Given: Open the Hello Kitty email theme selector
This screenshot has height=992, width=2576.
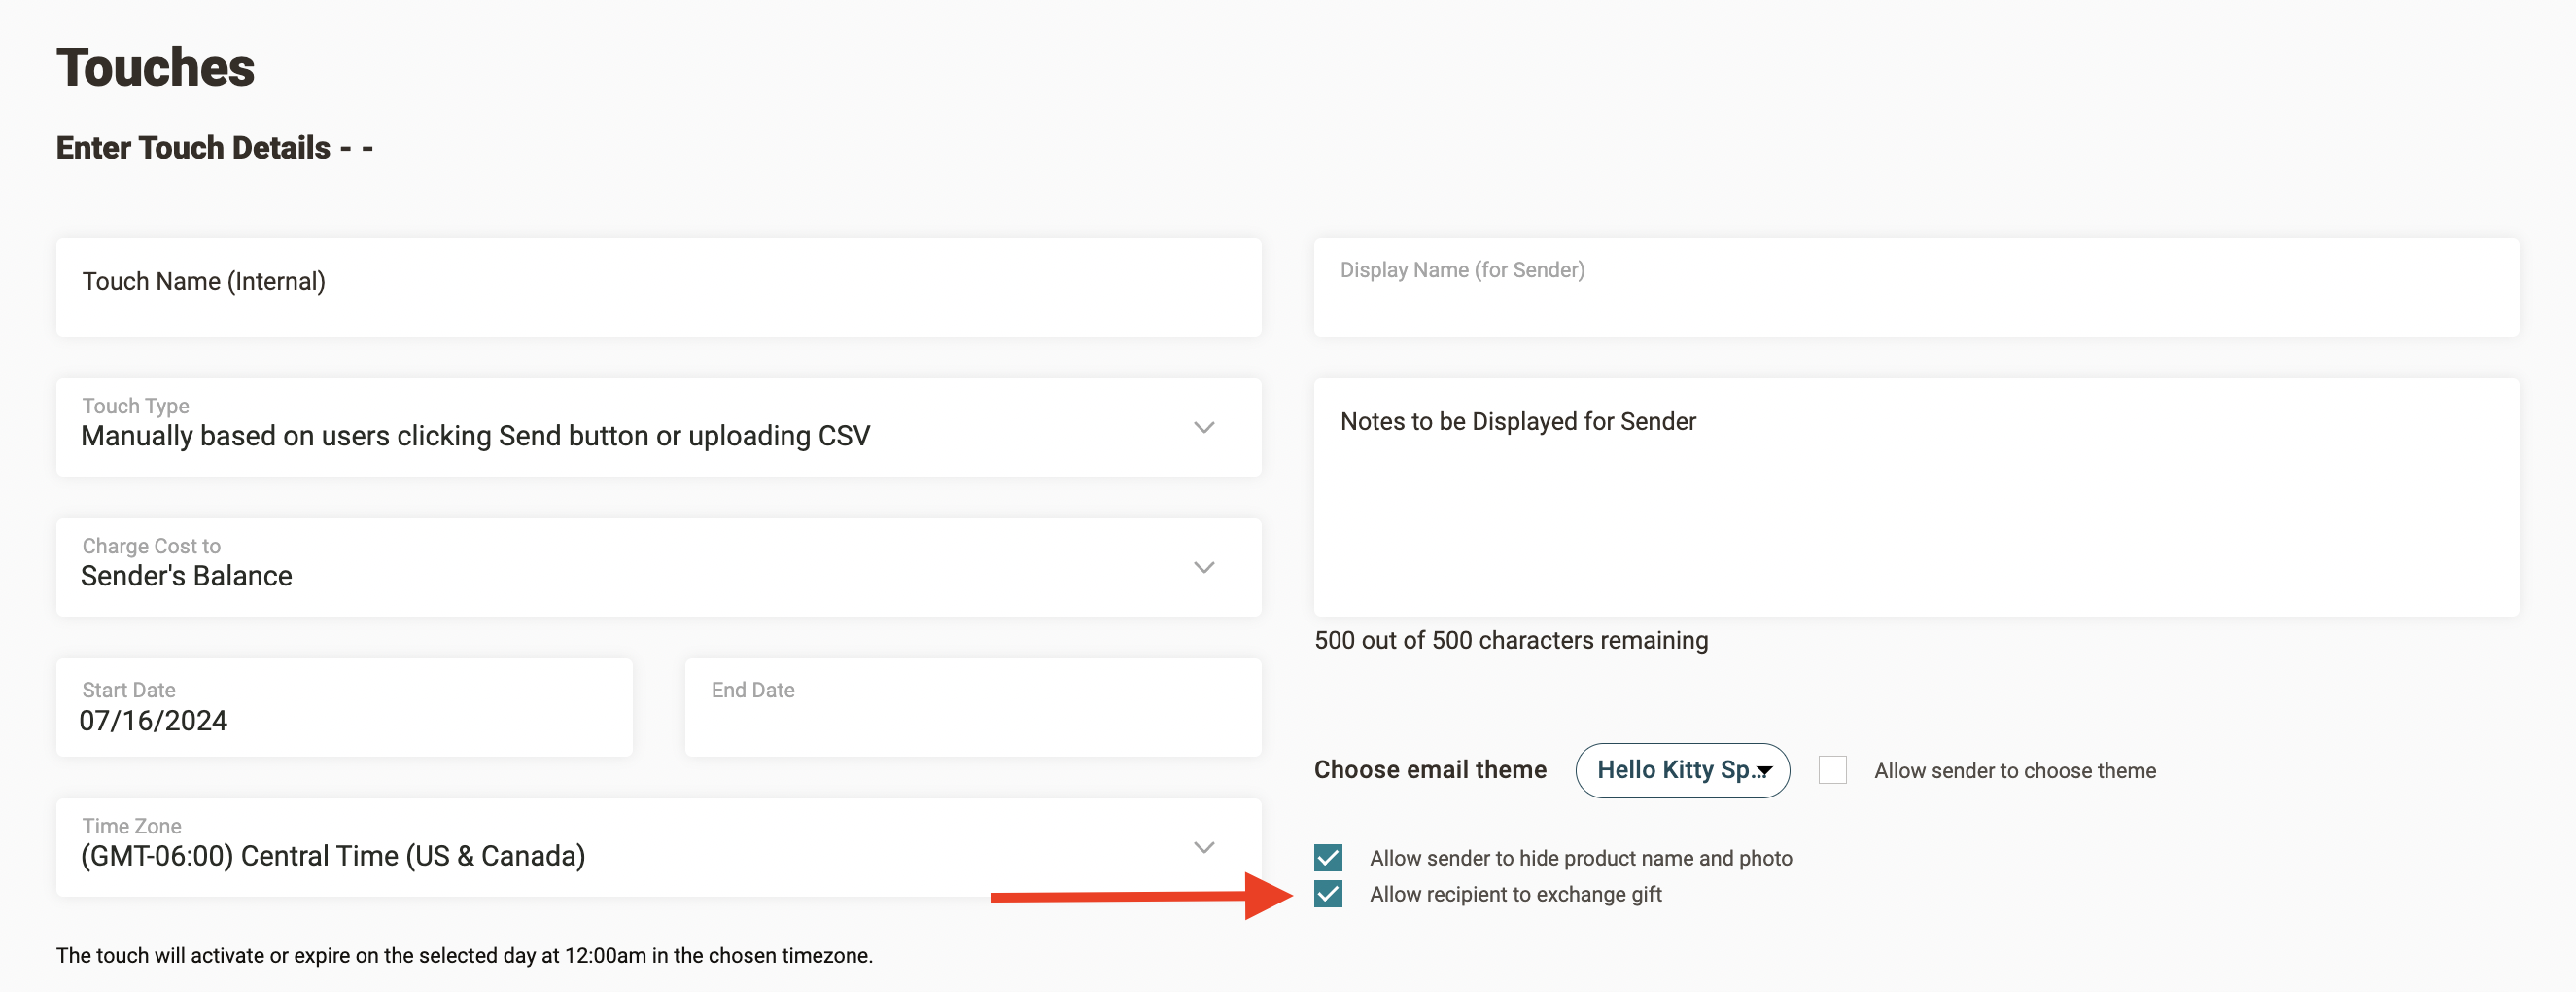Looking at the screenshot, I should click(x=1682, y=770).
